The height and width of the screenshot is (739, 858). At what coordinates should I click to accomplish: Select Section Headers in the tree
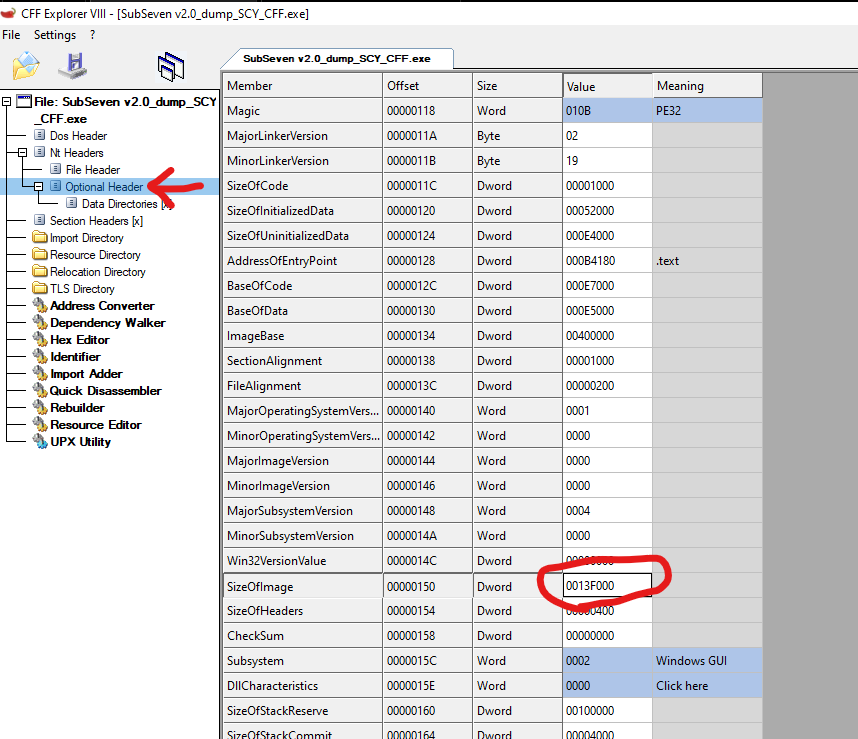(89, 221)
